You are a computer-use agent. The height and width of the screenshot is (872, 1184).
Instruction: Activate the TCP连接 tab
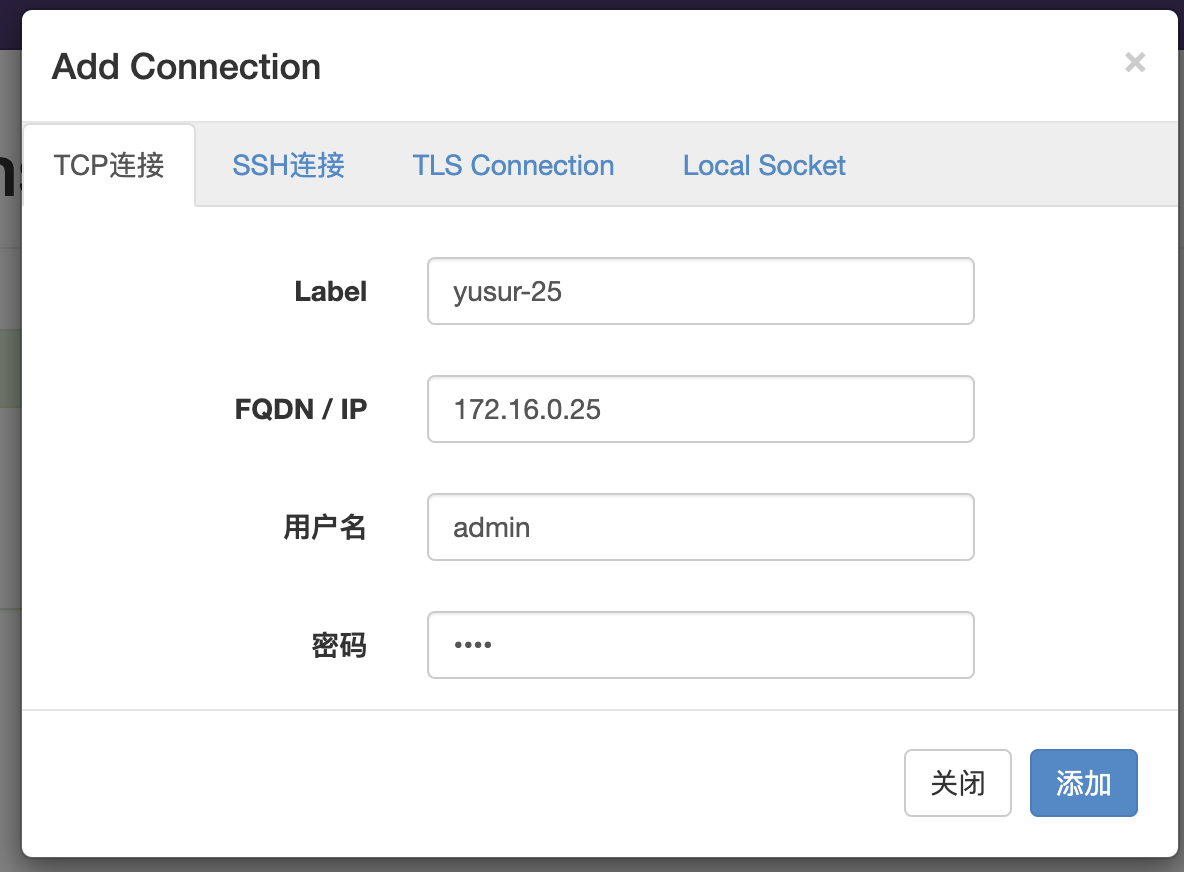click(109, 165)
